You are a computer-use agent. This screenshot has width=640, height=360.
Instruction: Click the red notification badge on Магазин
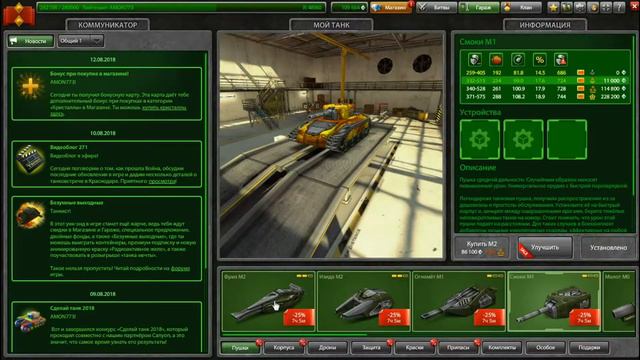coord(411,4)
